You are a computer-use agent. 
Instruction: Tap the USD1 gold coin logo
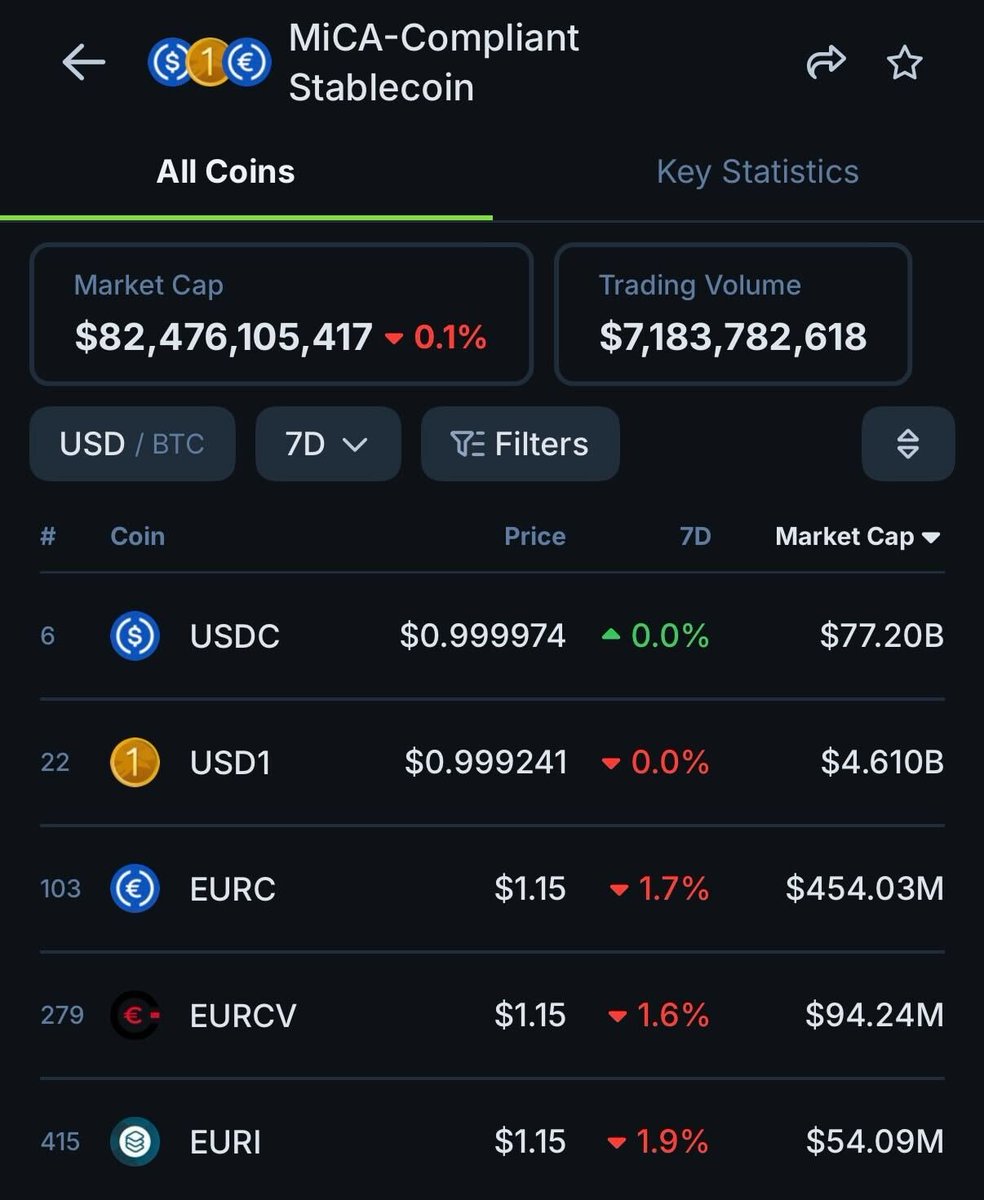(x=135, y=763)
